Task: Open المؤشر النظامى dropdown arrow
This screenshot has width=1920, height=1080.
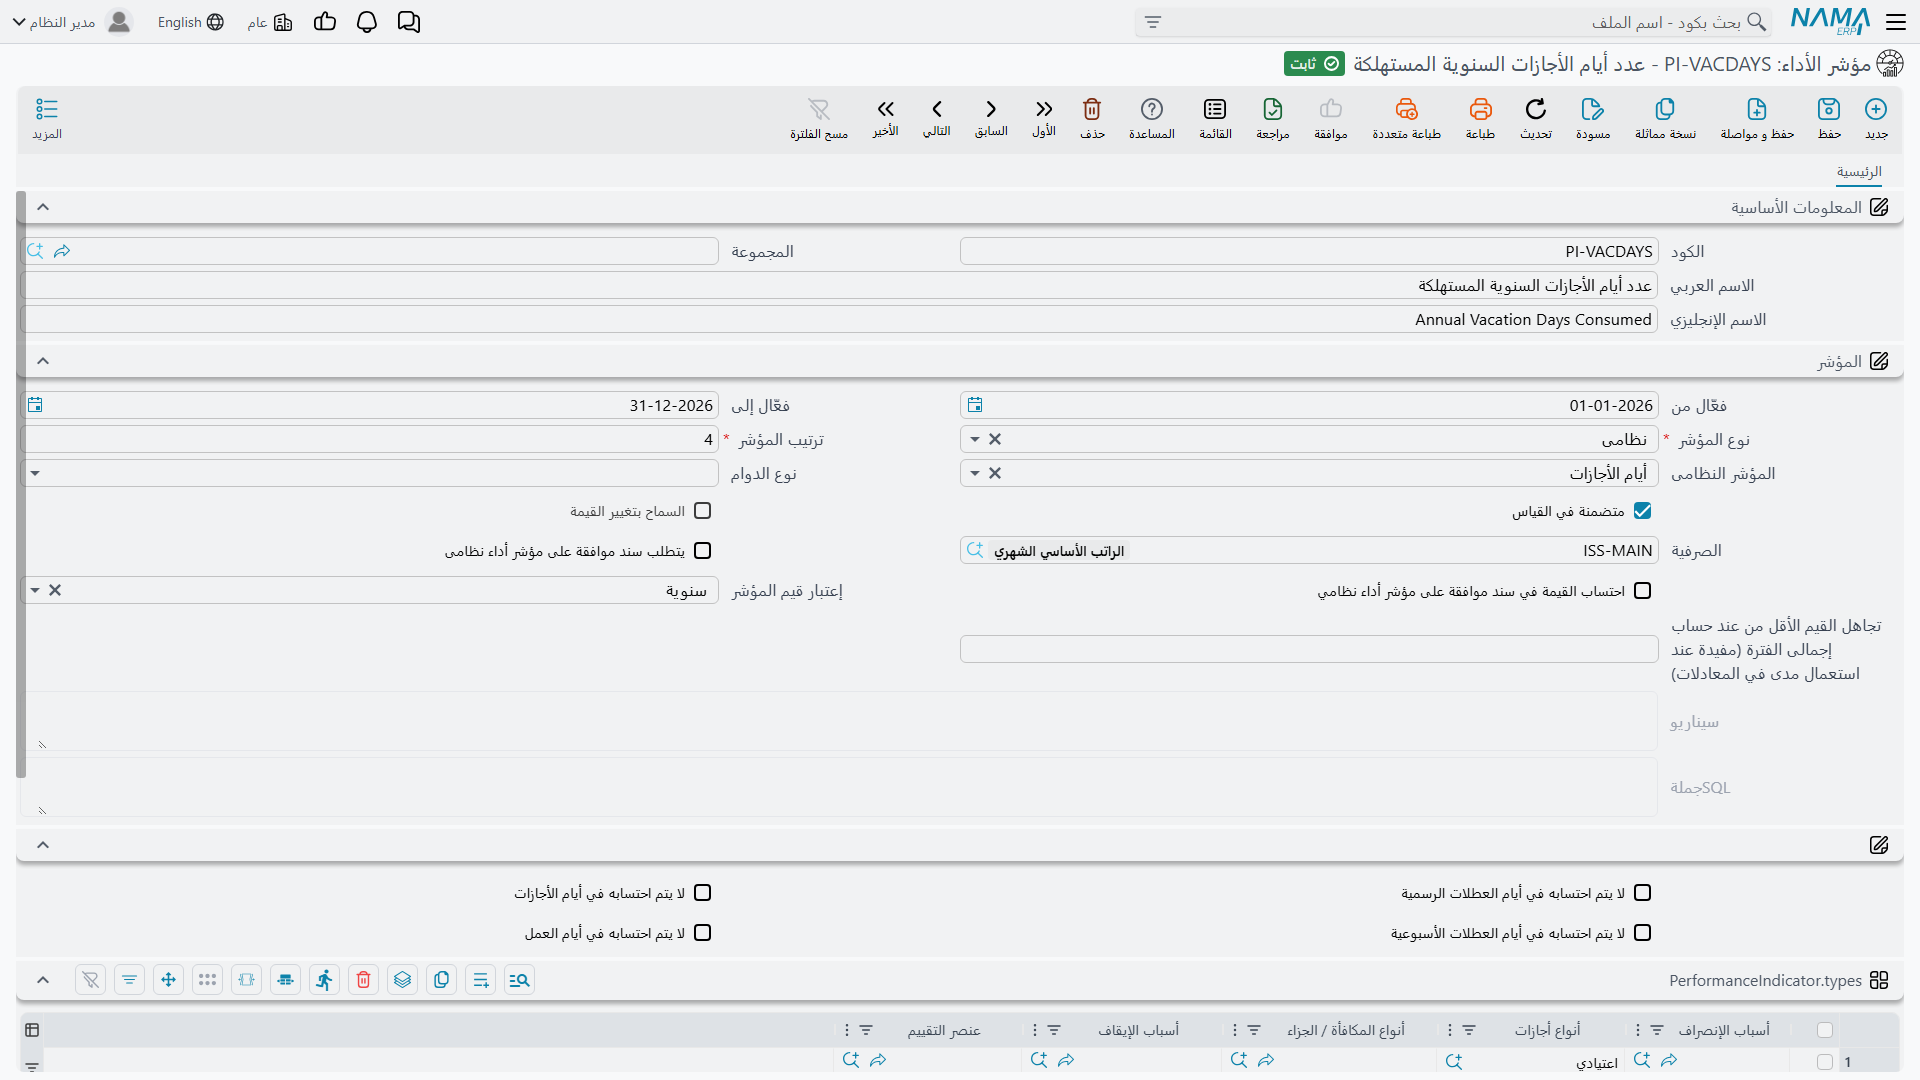Action: (x=974, y=473)
